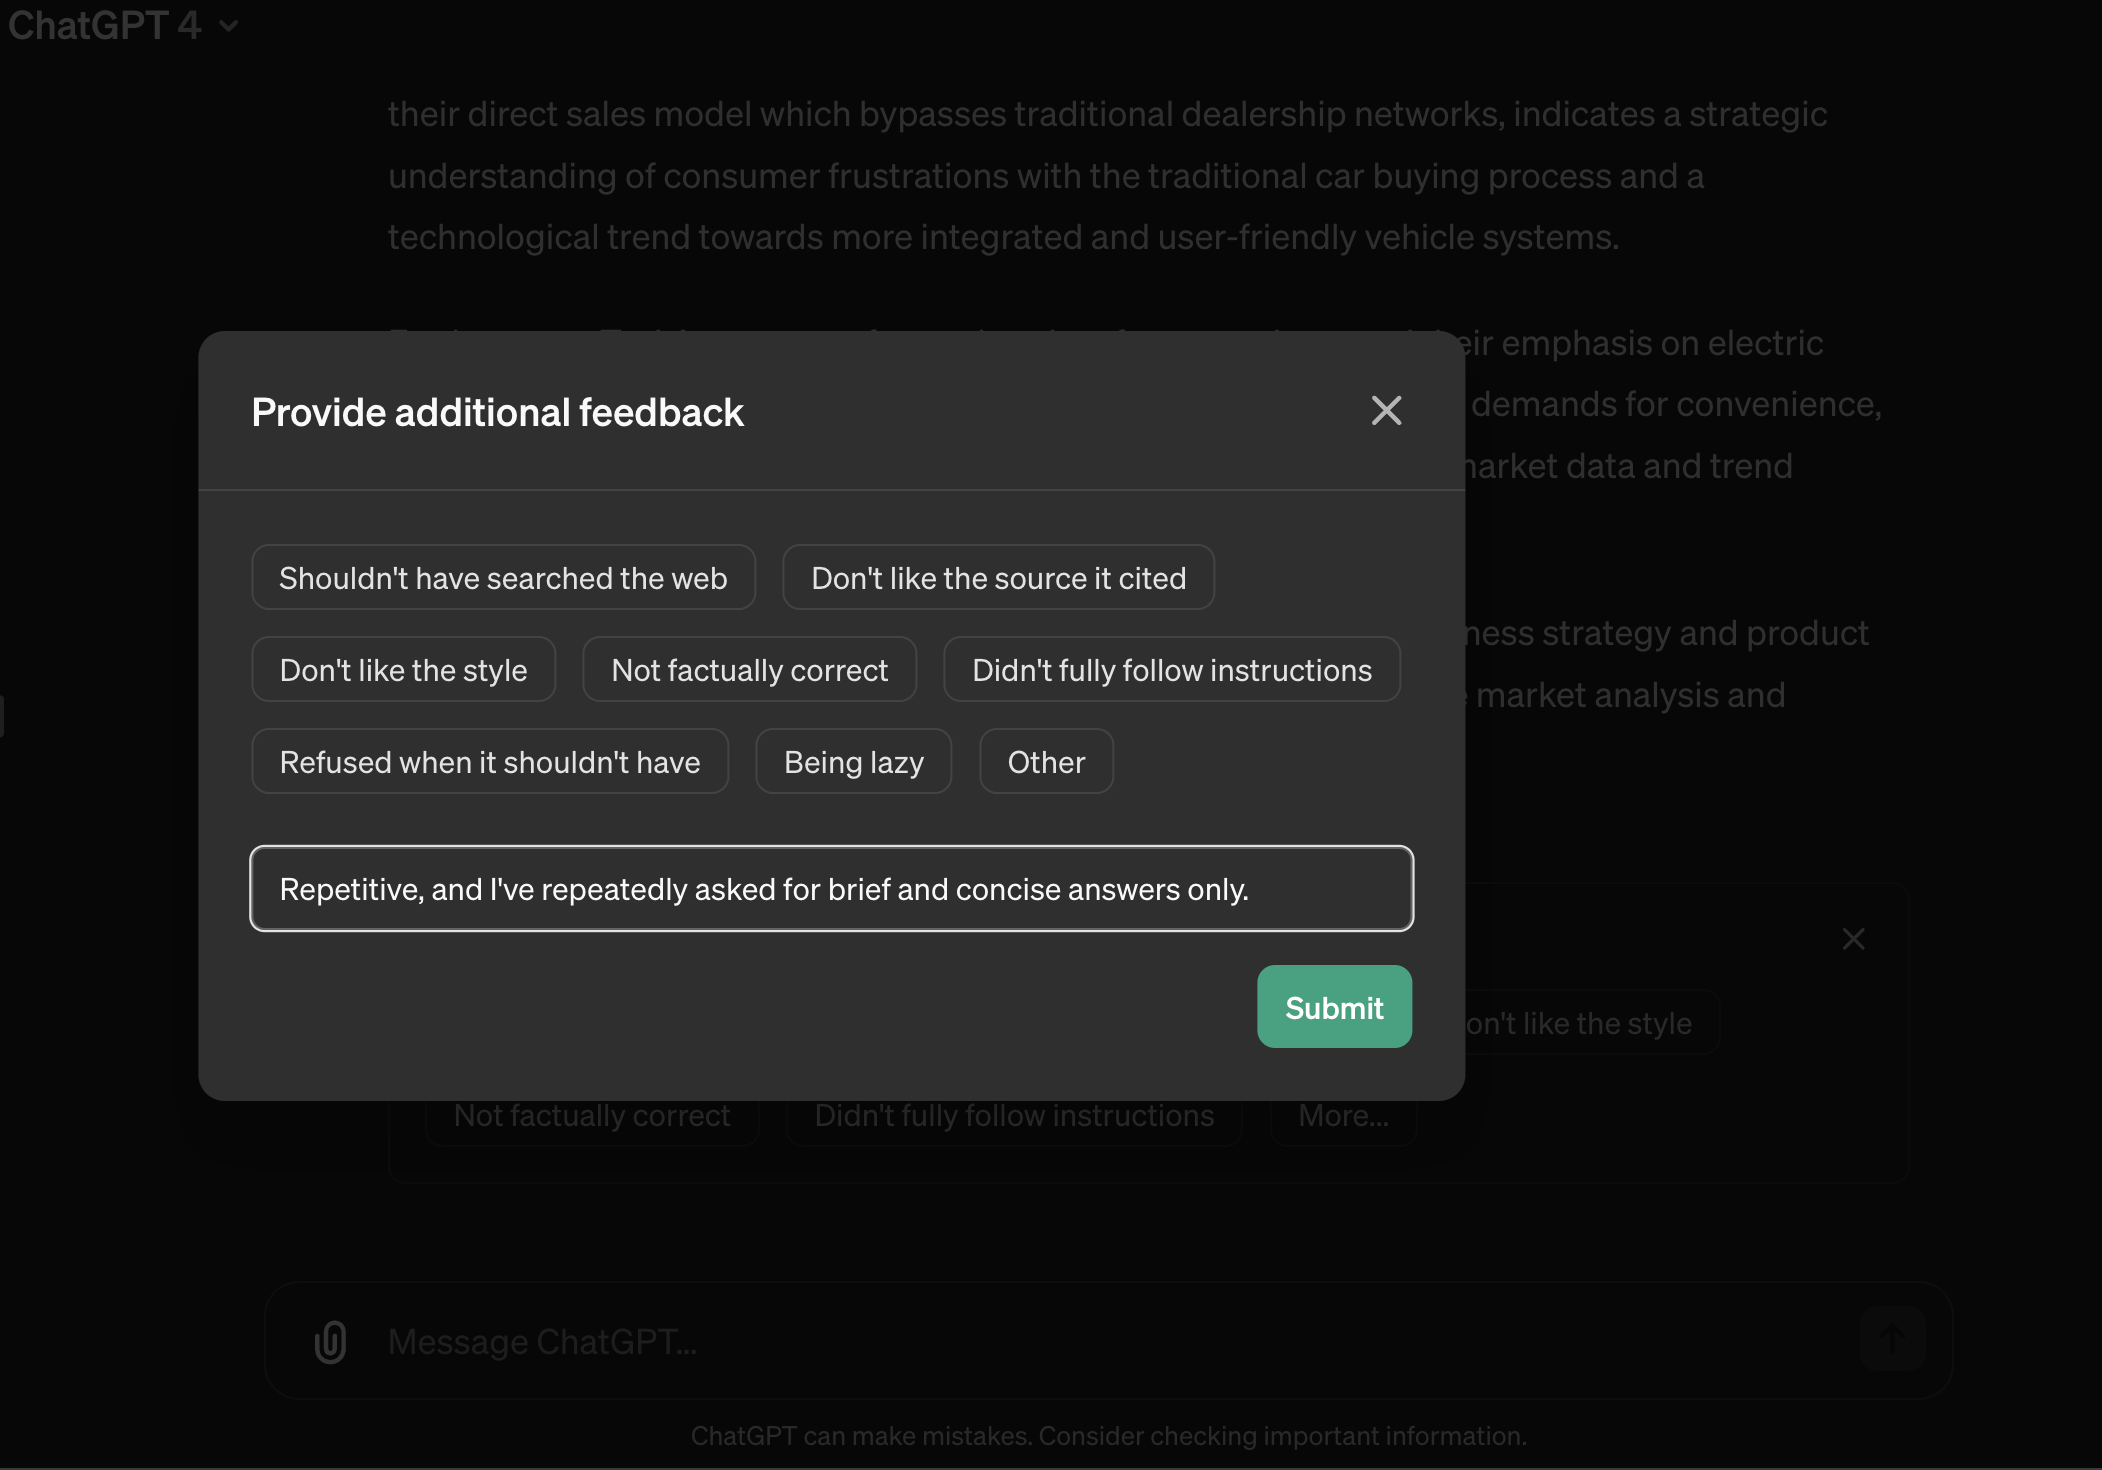This screenshot has width=2102, height=1470.
Task: Submit the feedback
Action: [x=1334, y=1007]
